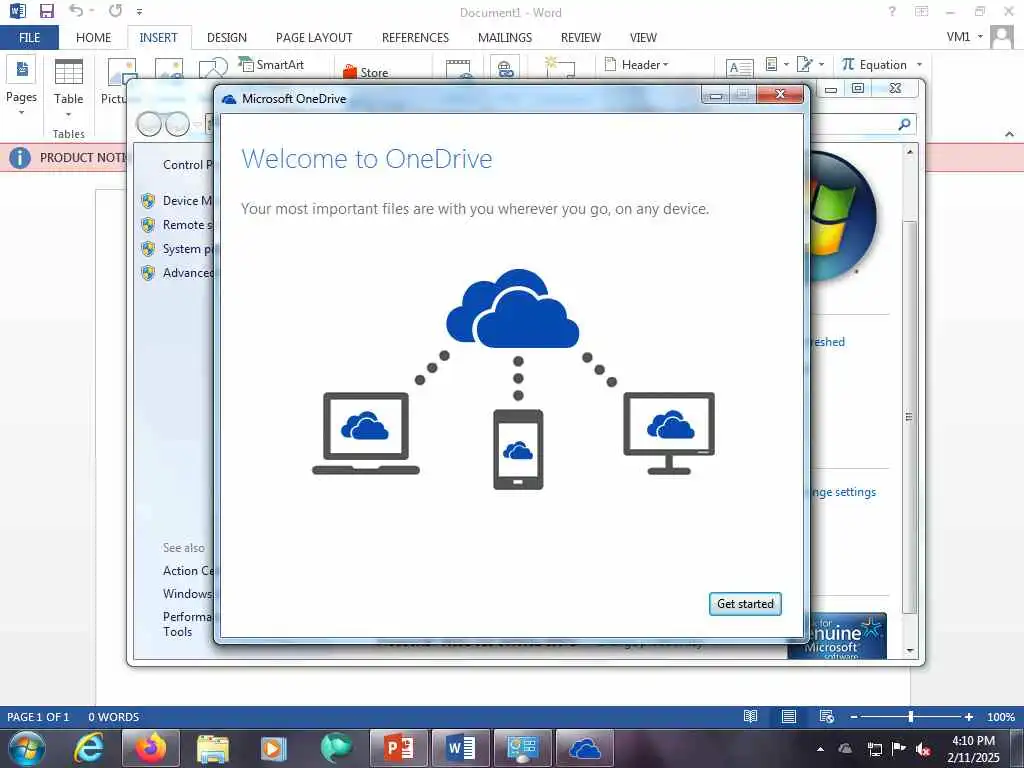Switch to PowerPoint on the taskbar
The image size is (1024, 768).
click(x=398, y=748)
